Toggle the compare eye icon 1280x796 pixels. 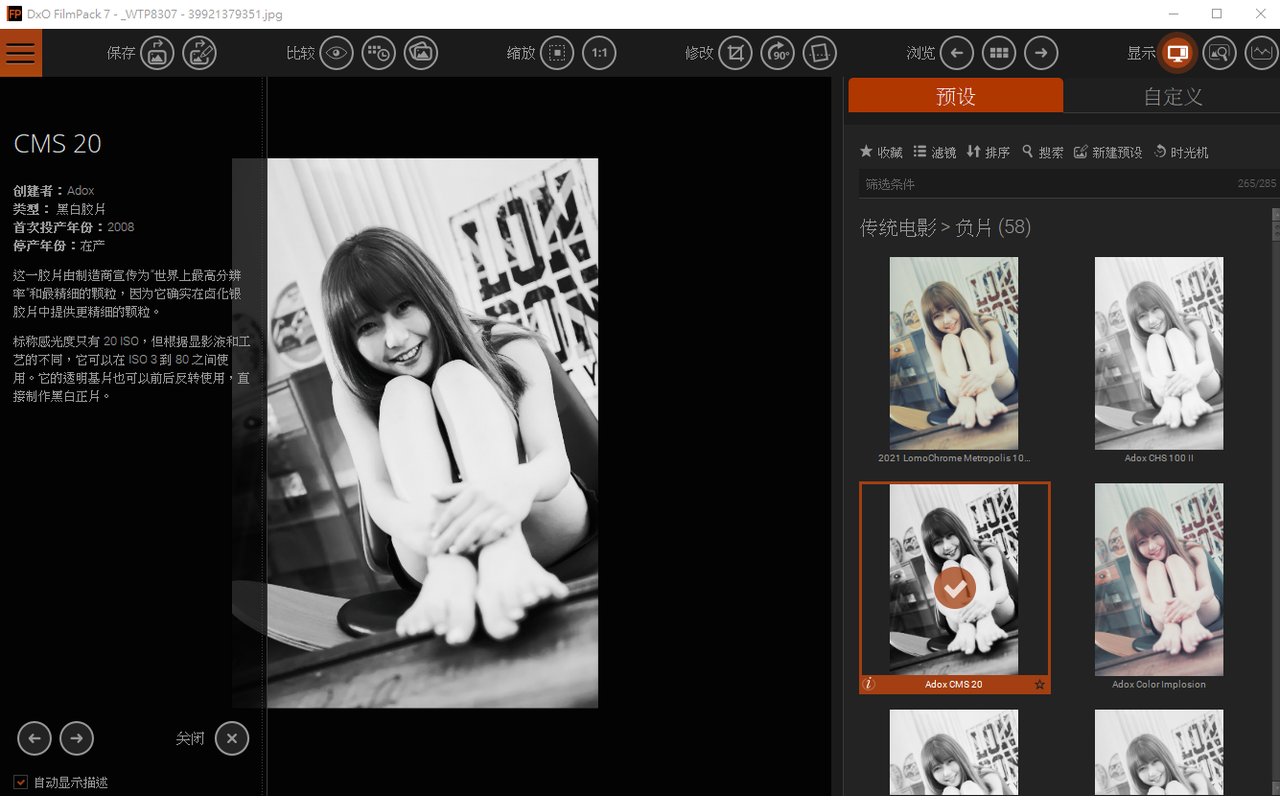click(x=337, y=53)
